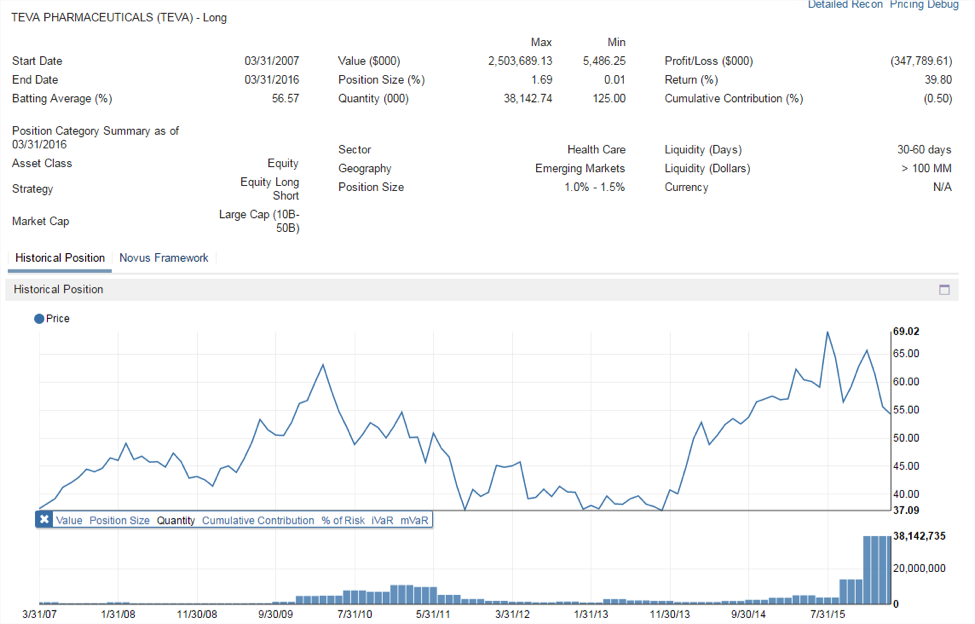975x624 pixels.
Task: Open the Pricing Debug link
Action: pos(924,4)
